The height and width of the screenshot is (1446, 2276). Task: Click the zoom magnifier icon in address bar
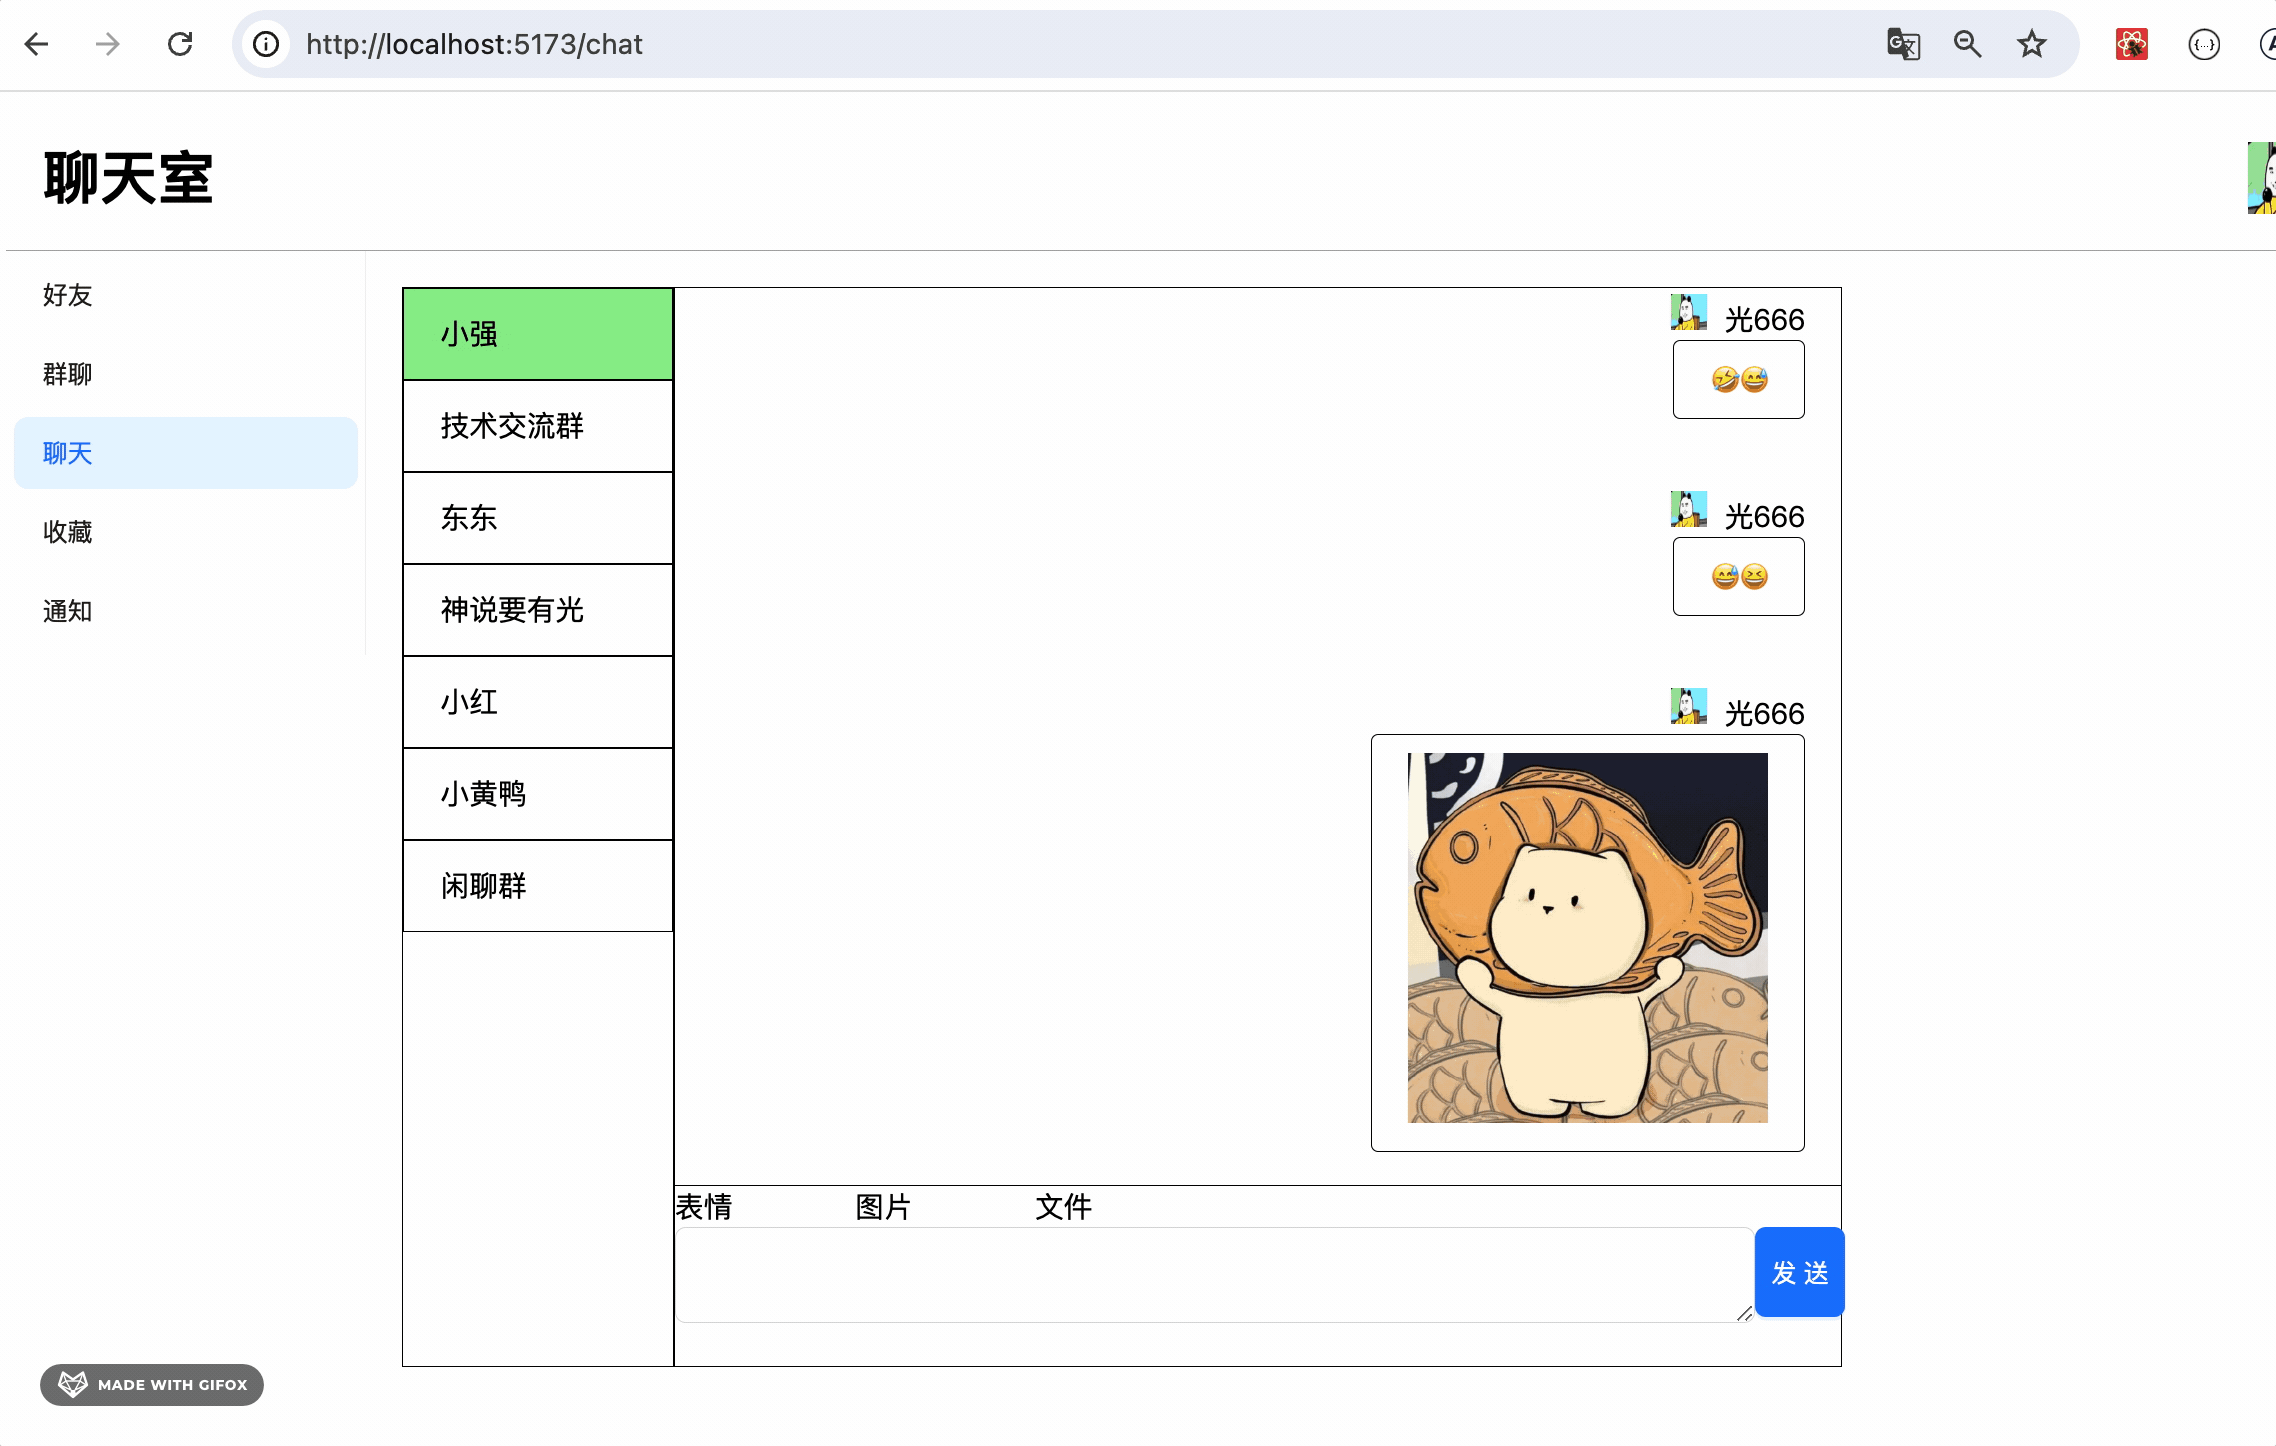(x=1967, y=44)
